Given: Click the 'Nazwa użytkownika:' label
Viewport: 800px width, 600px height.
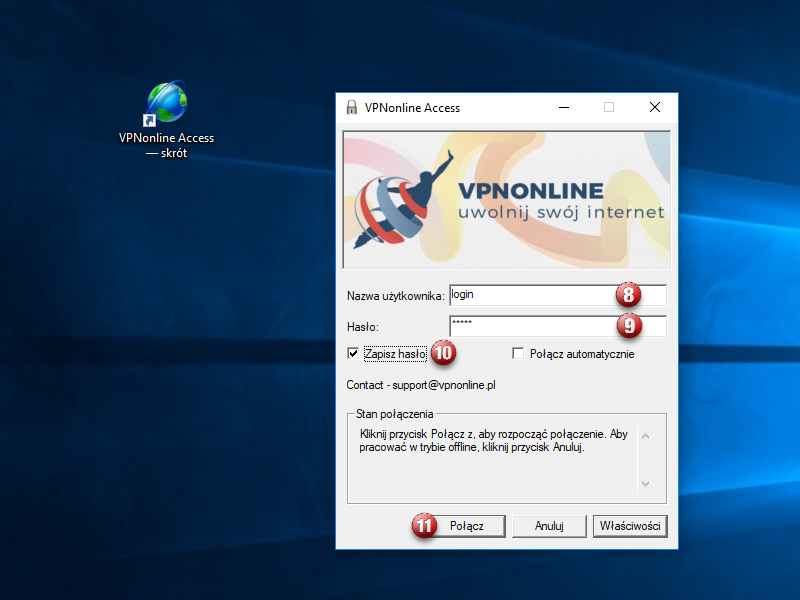Looking at the screenshot, I should coord(395,296).
